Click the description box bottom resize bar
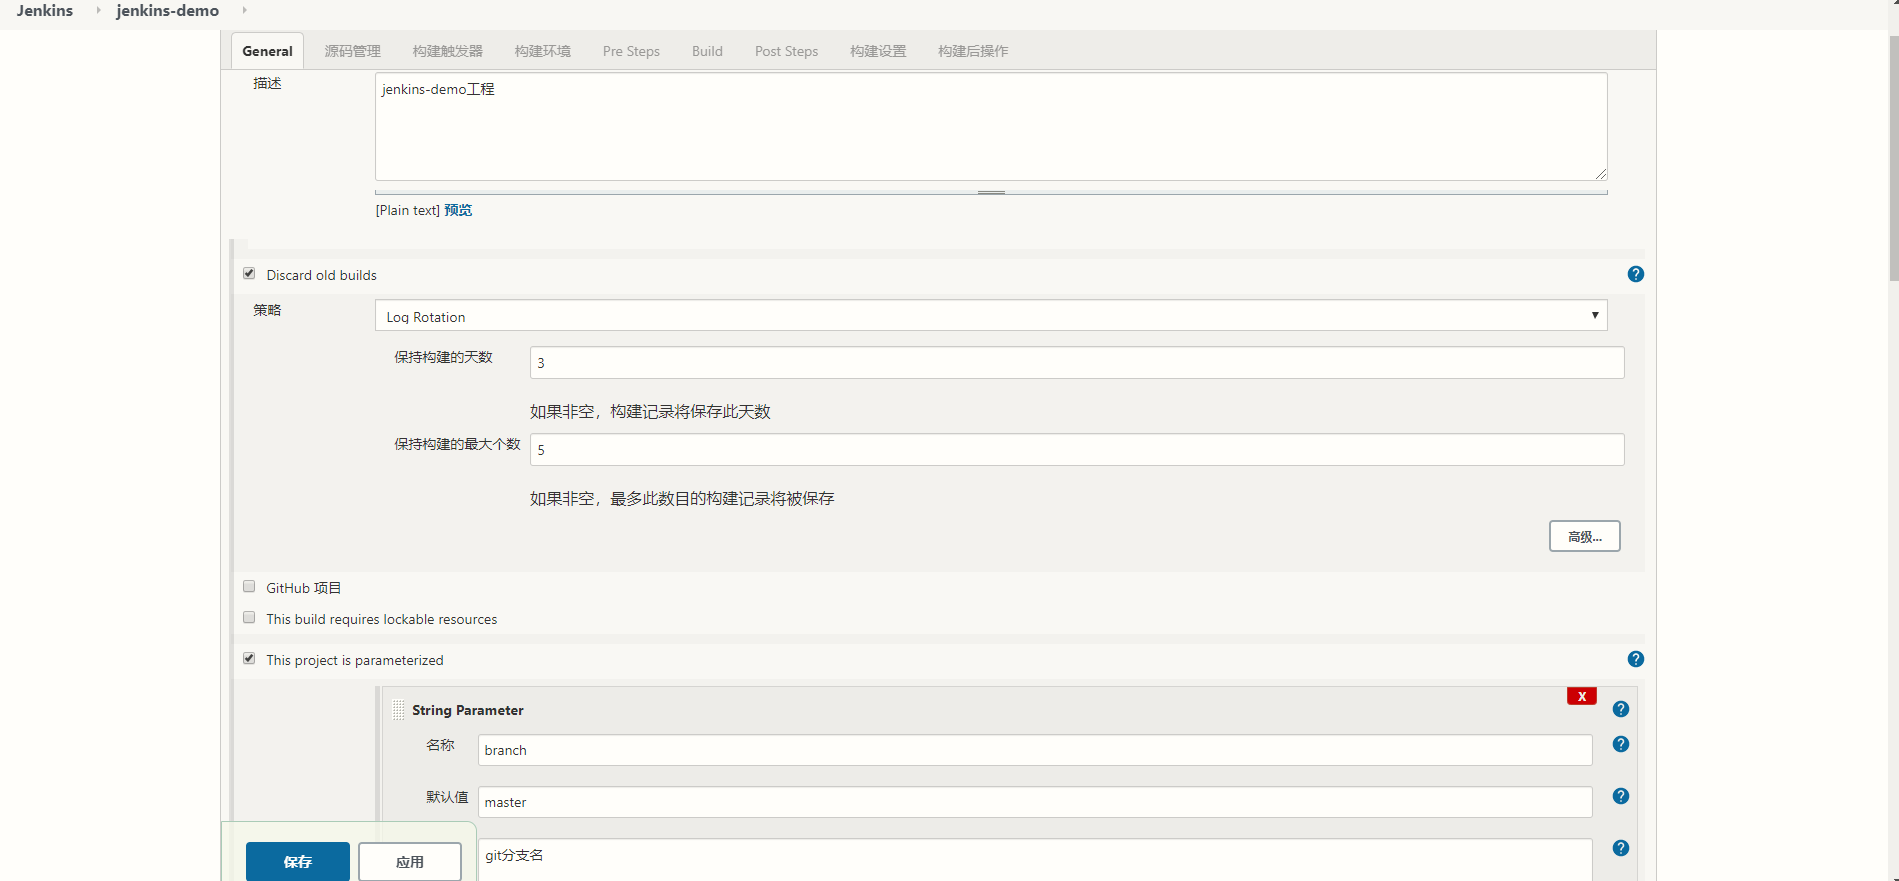Viewport: 1899px width, 881px height. pyautogui.click(x=991, y=192)
